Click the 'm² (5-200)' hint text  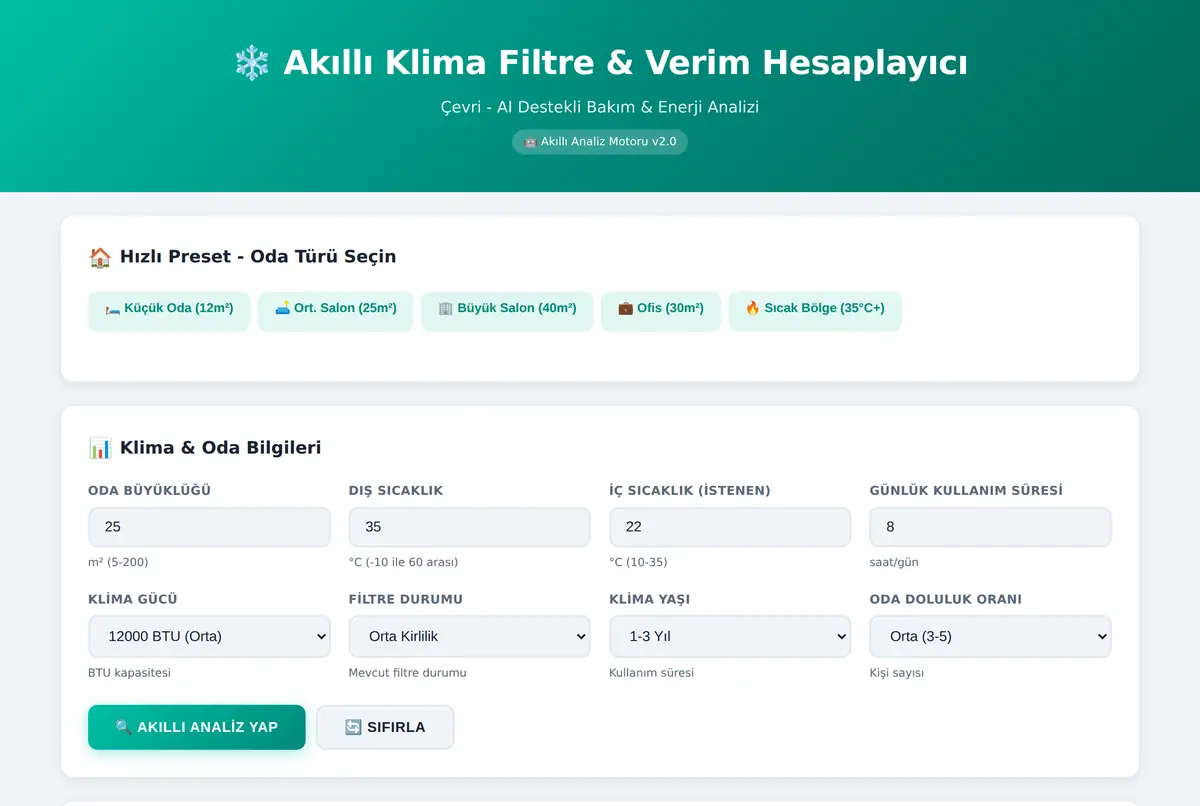point(118,562)
